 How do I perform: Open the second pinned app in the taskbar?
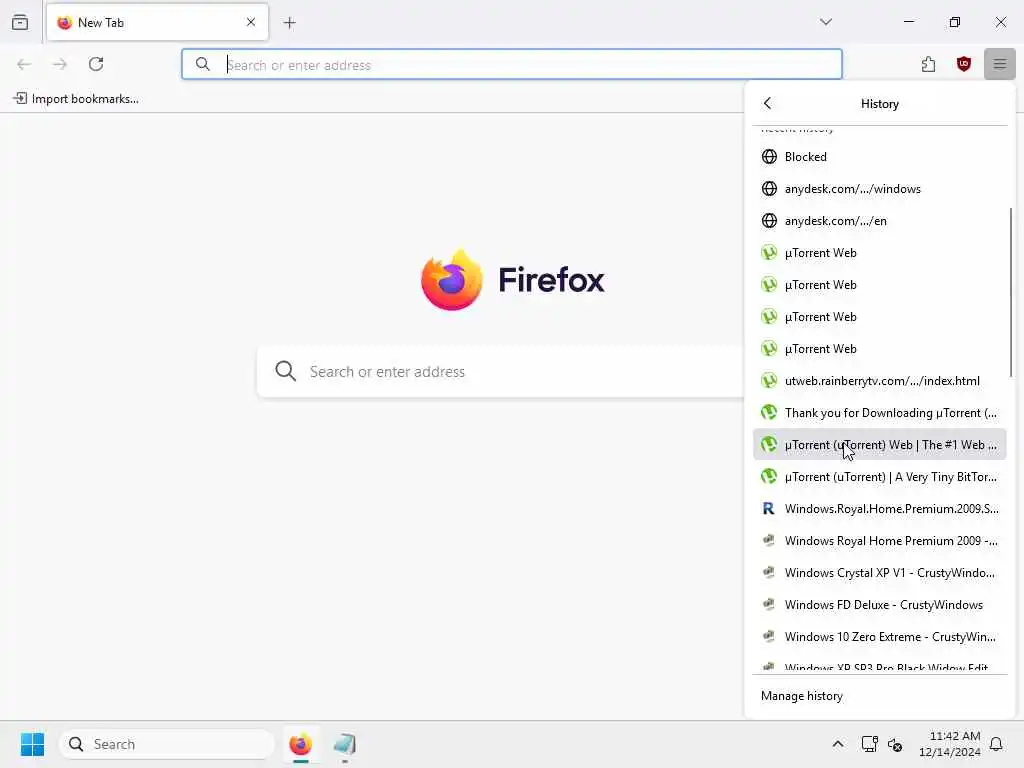click(345, 744)
